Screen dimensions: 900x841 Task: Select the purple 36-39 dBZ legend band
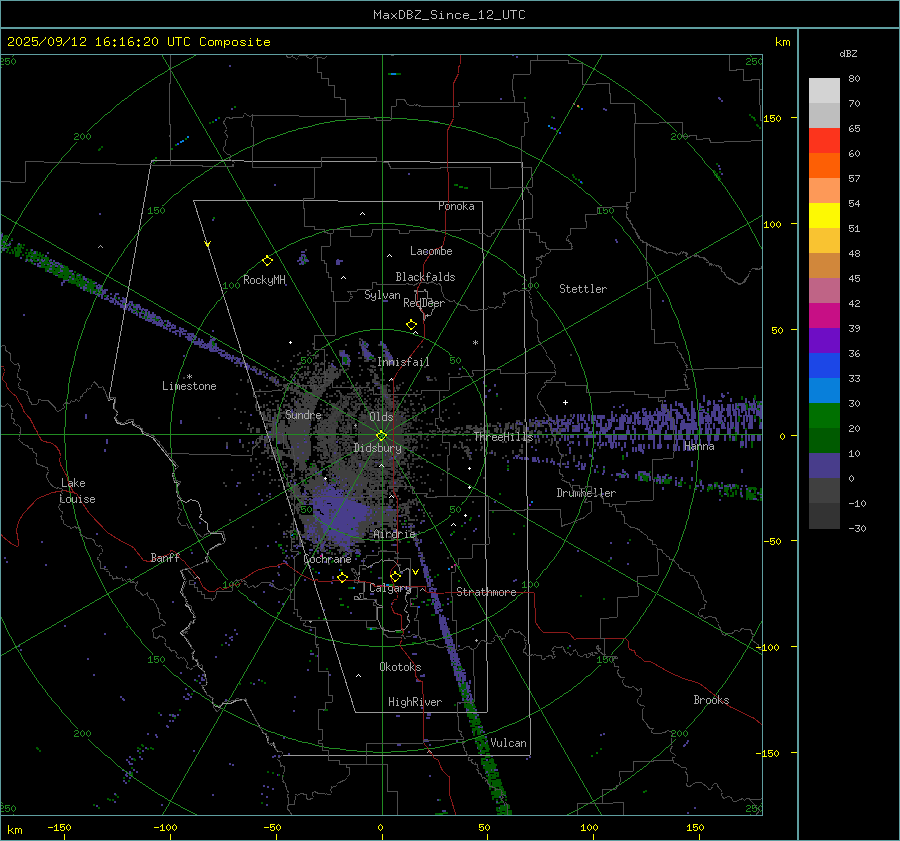[x=824, y=341]
